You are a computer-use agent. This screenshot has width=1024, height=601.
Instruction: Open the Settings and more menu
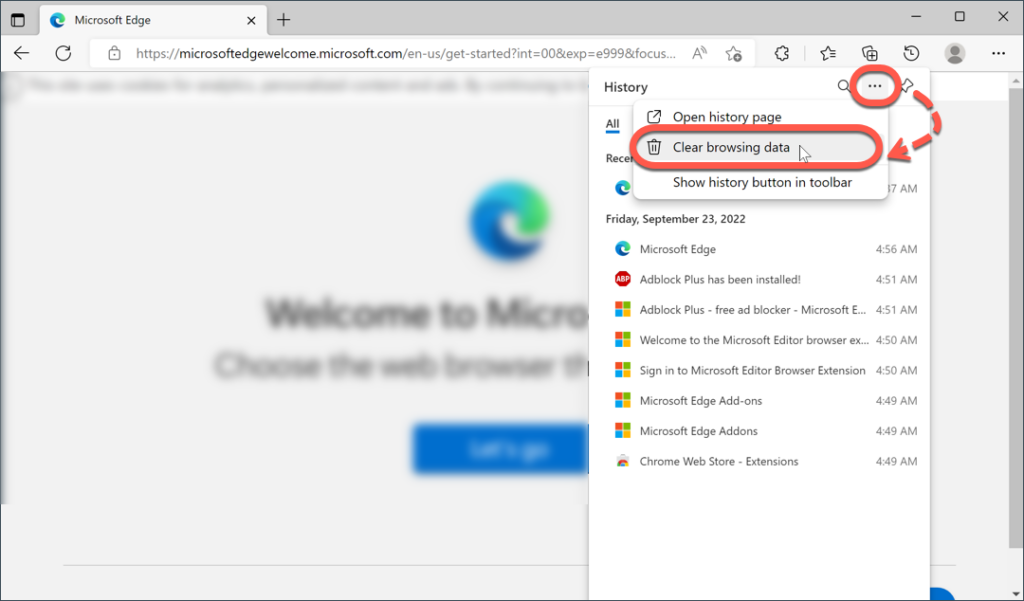pyautogui.click(x=998, y=52)
